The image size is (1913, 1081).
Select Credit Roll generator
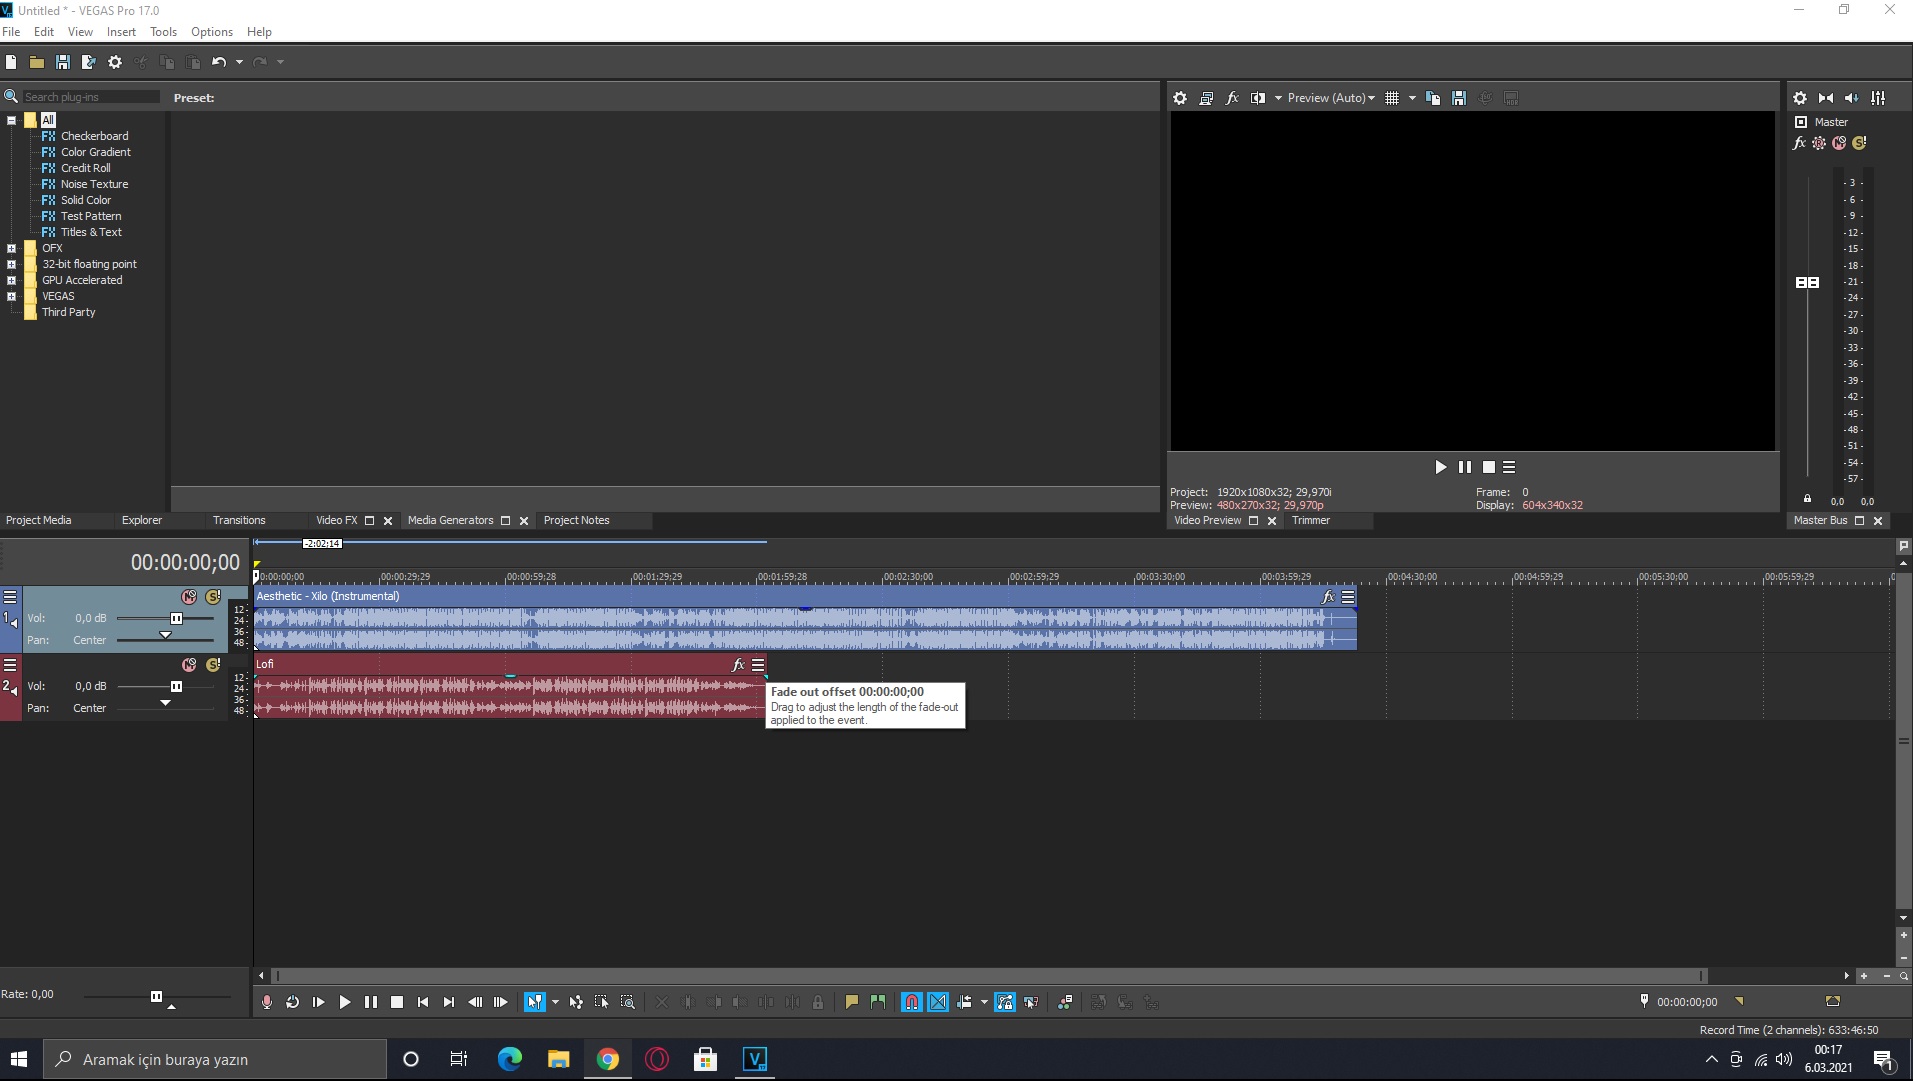(85, 168)
